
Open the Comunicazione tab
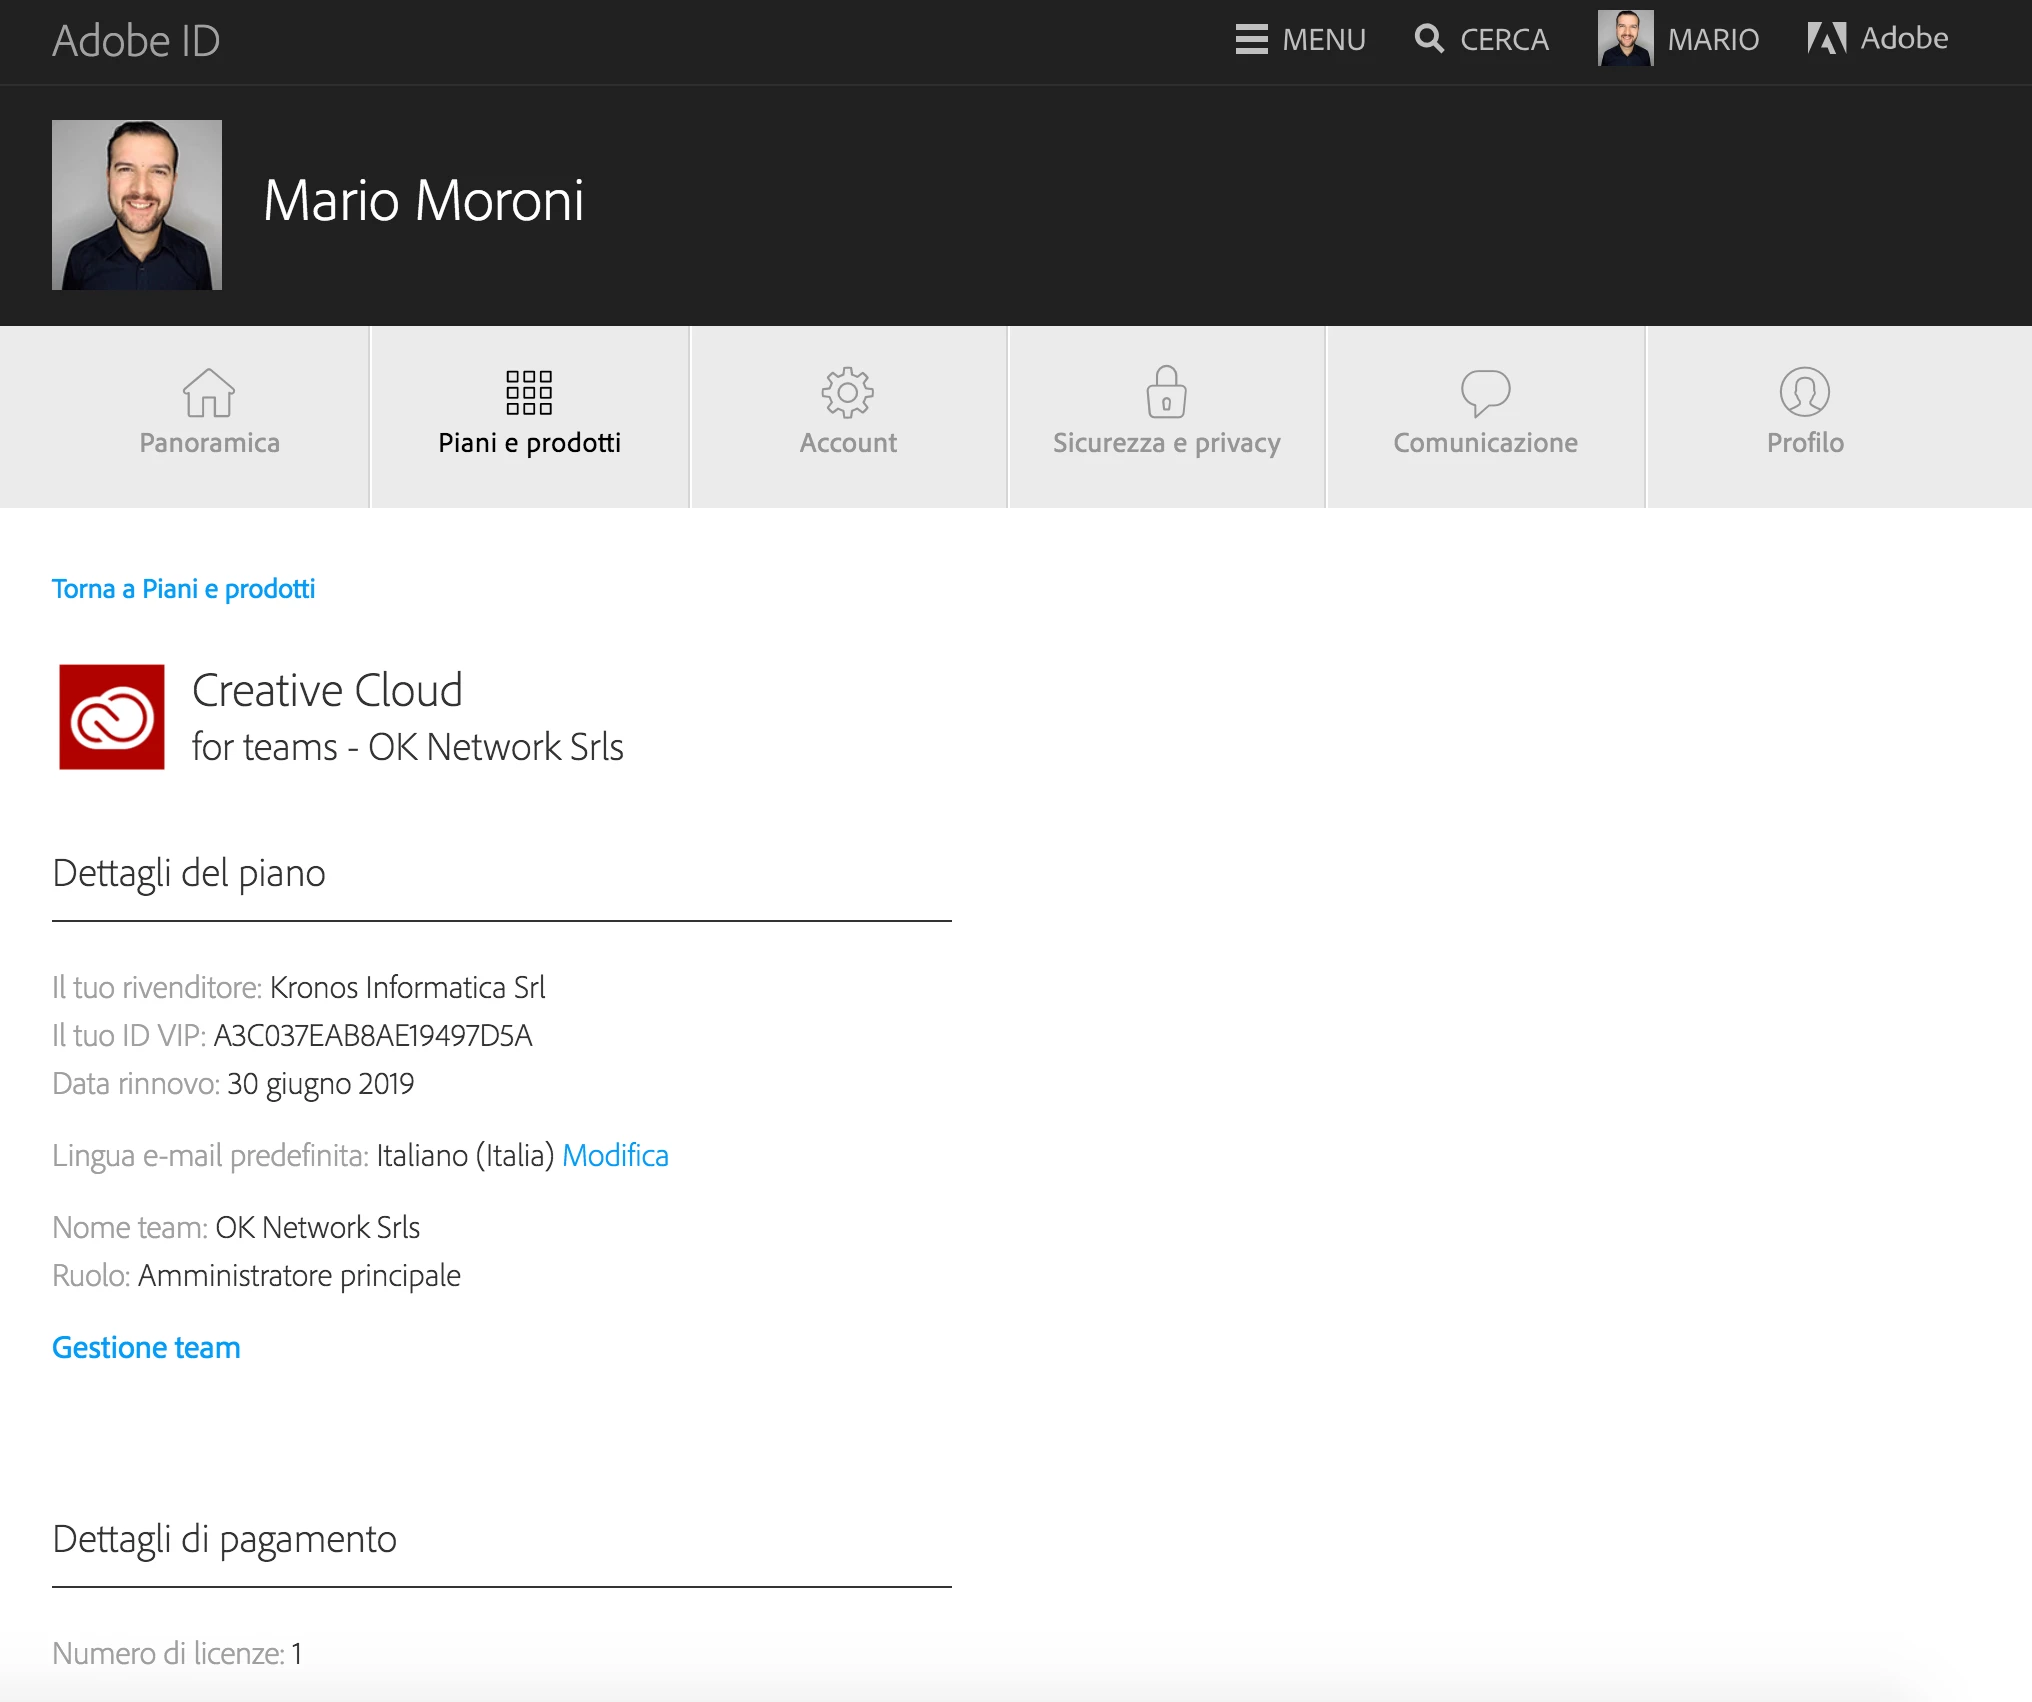click(x=1486, y=417)
